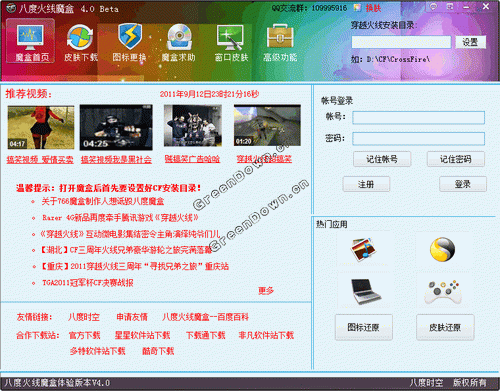Open the yellow-black sphere app icon
The height and width of the screenshot is (391, 500).
[442, 249]
